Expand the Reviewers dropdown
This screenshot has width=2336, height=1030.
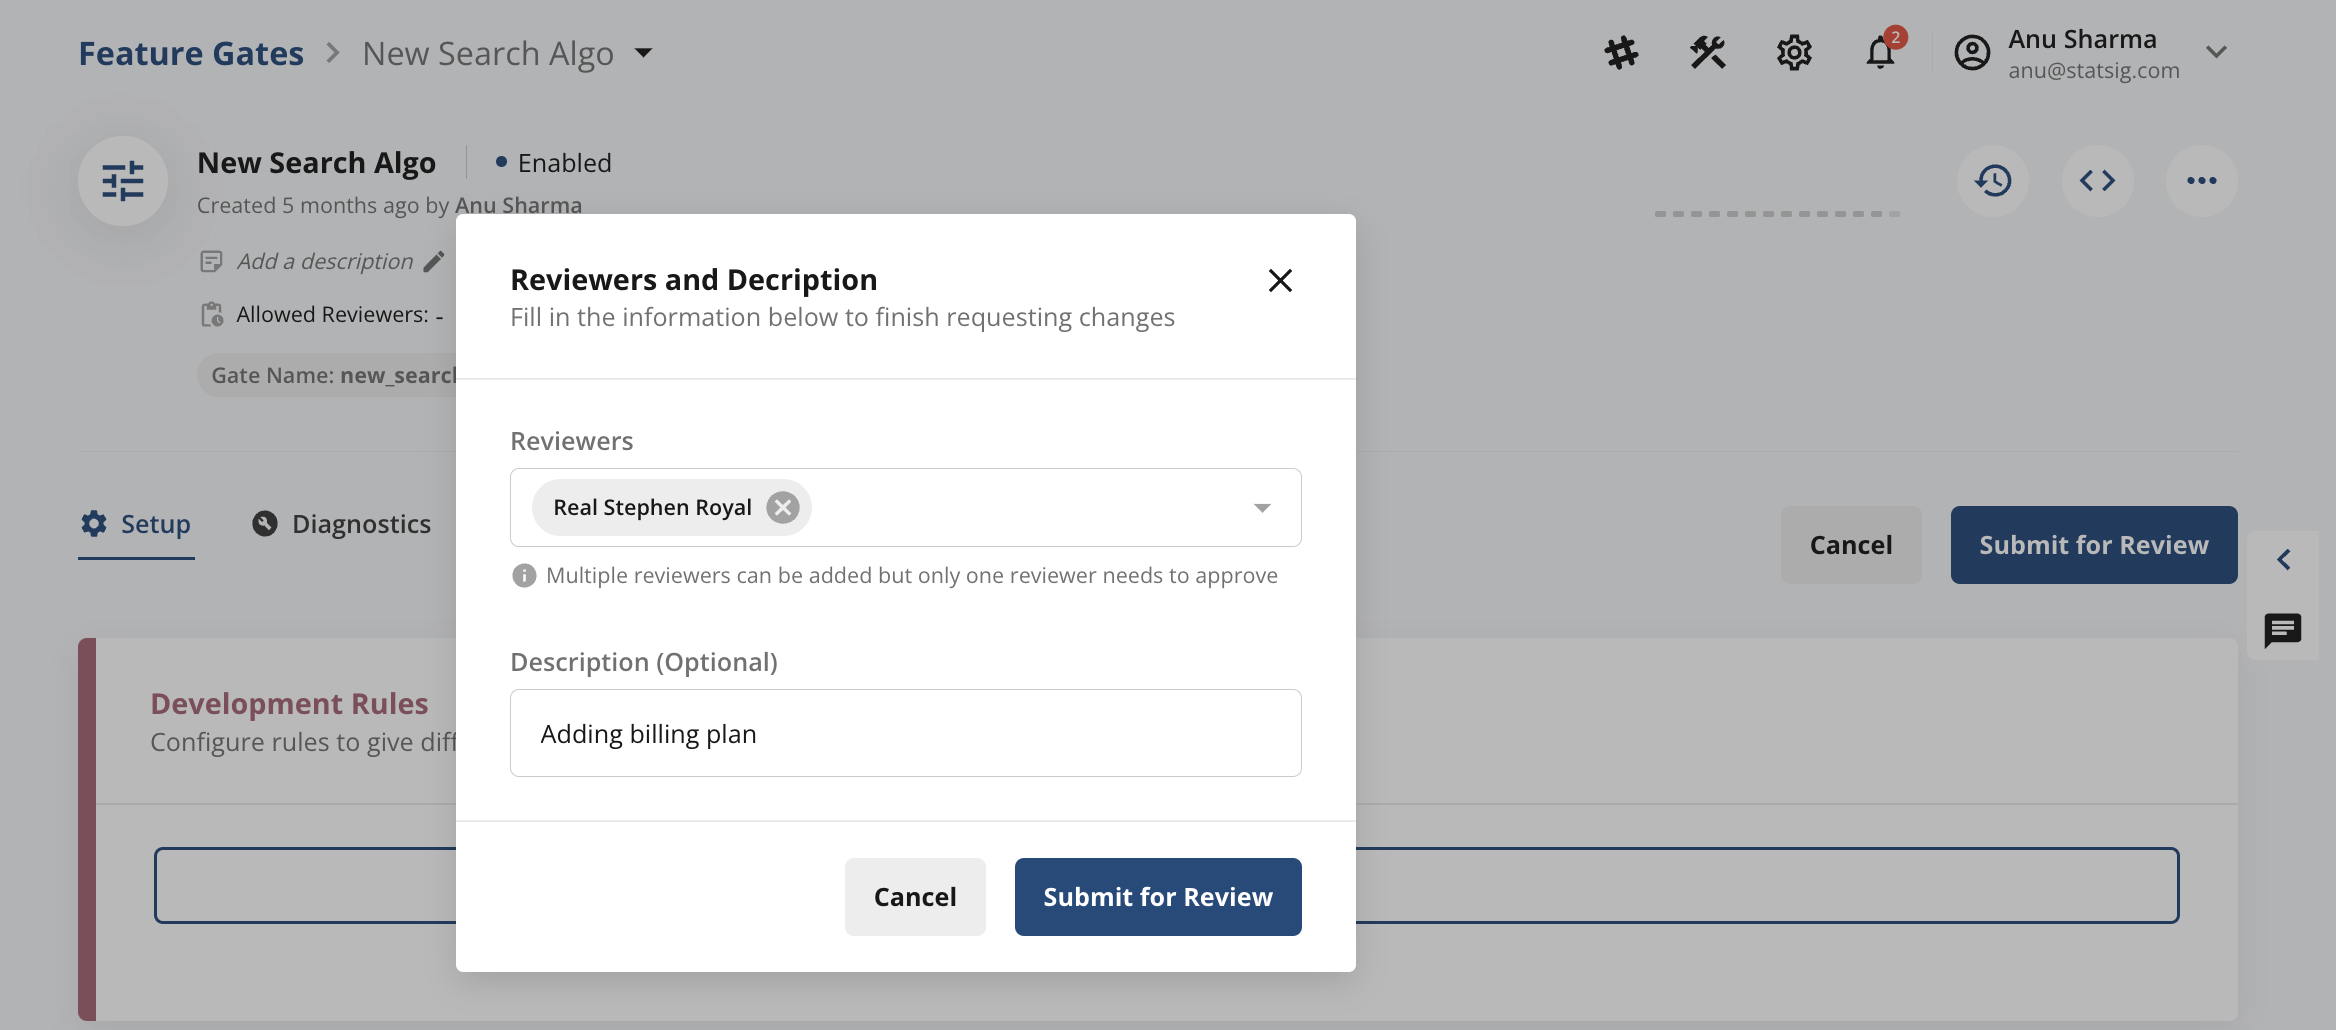(x=1261, y=507)
